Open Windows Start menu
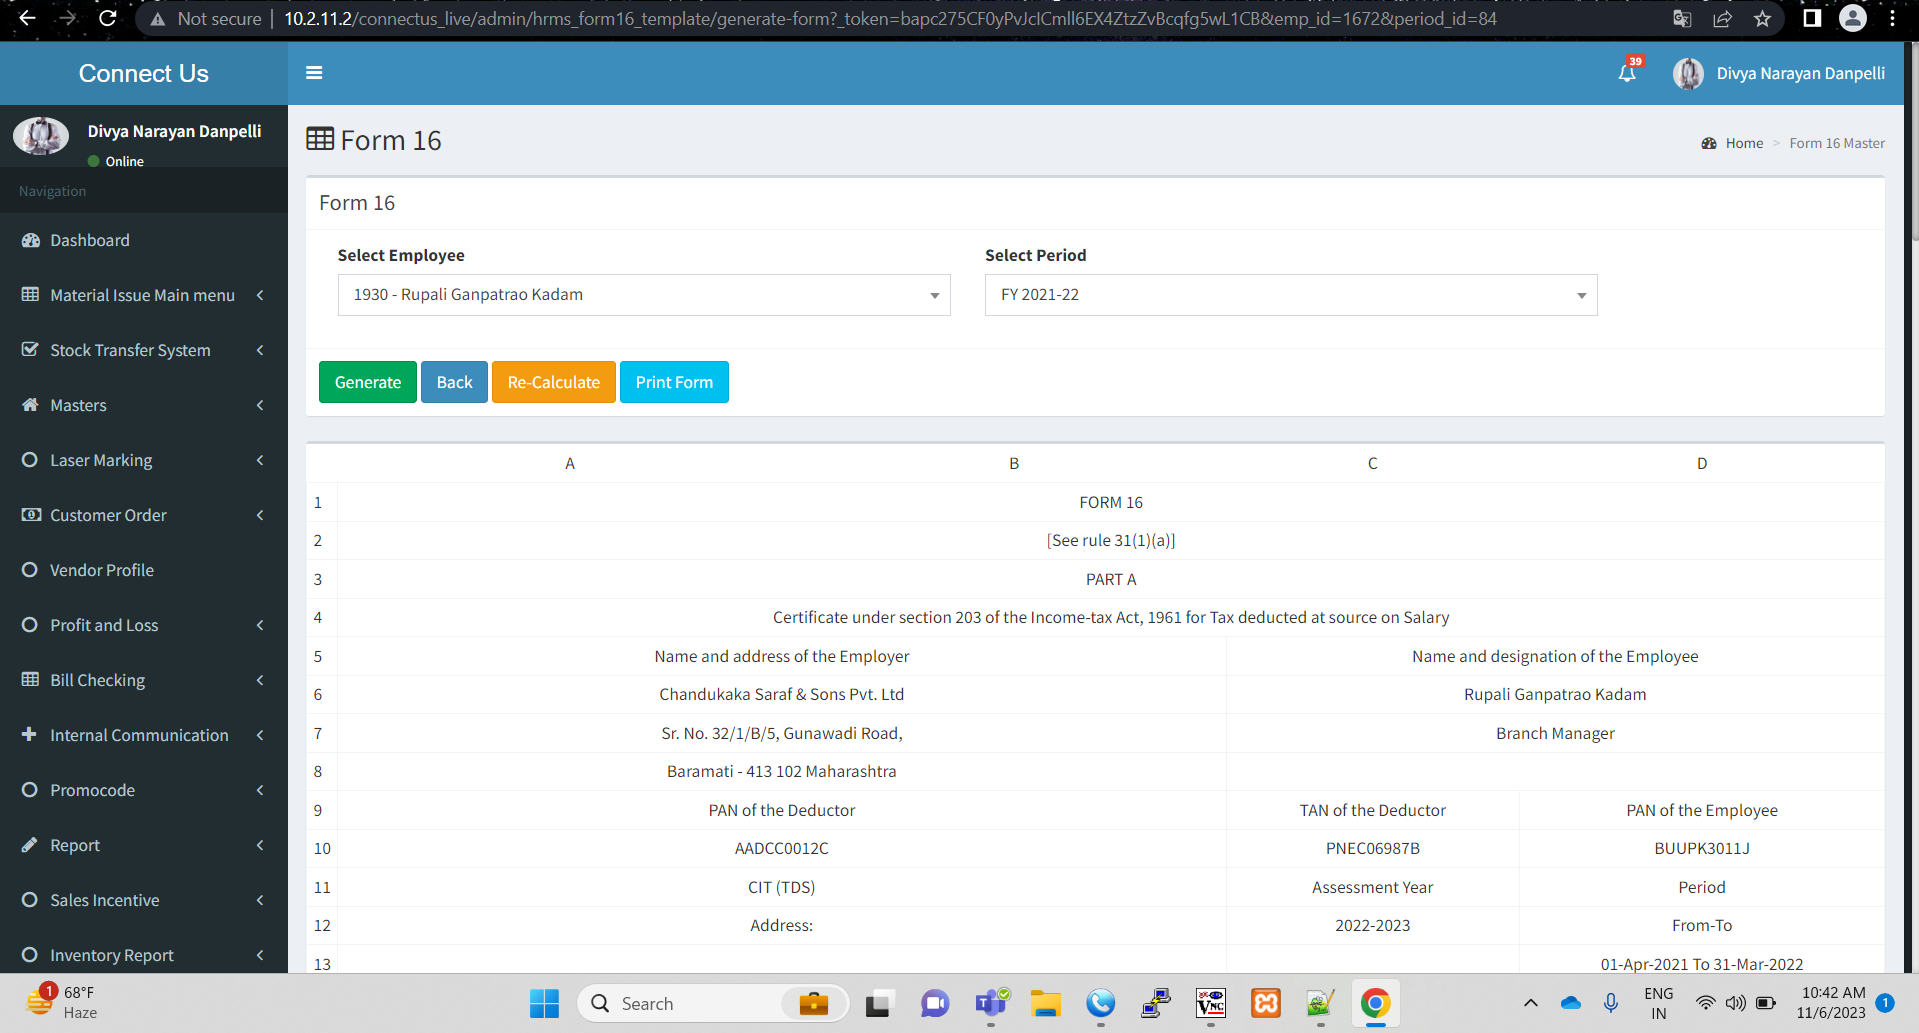The image size is (1919, 1033). (544, 1003)
